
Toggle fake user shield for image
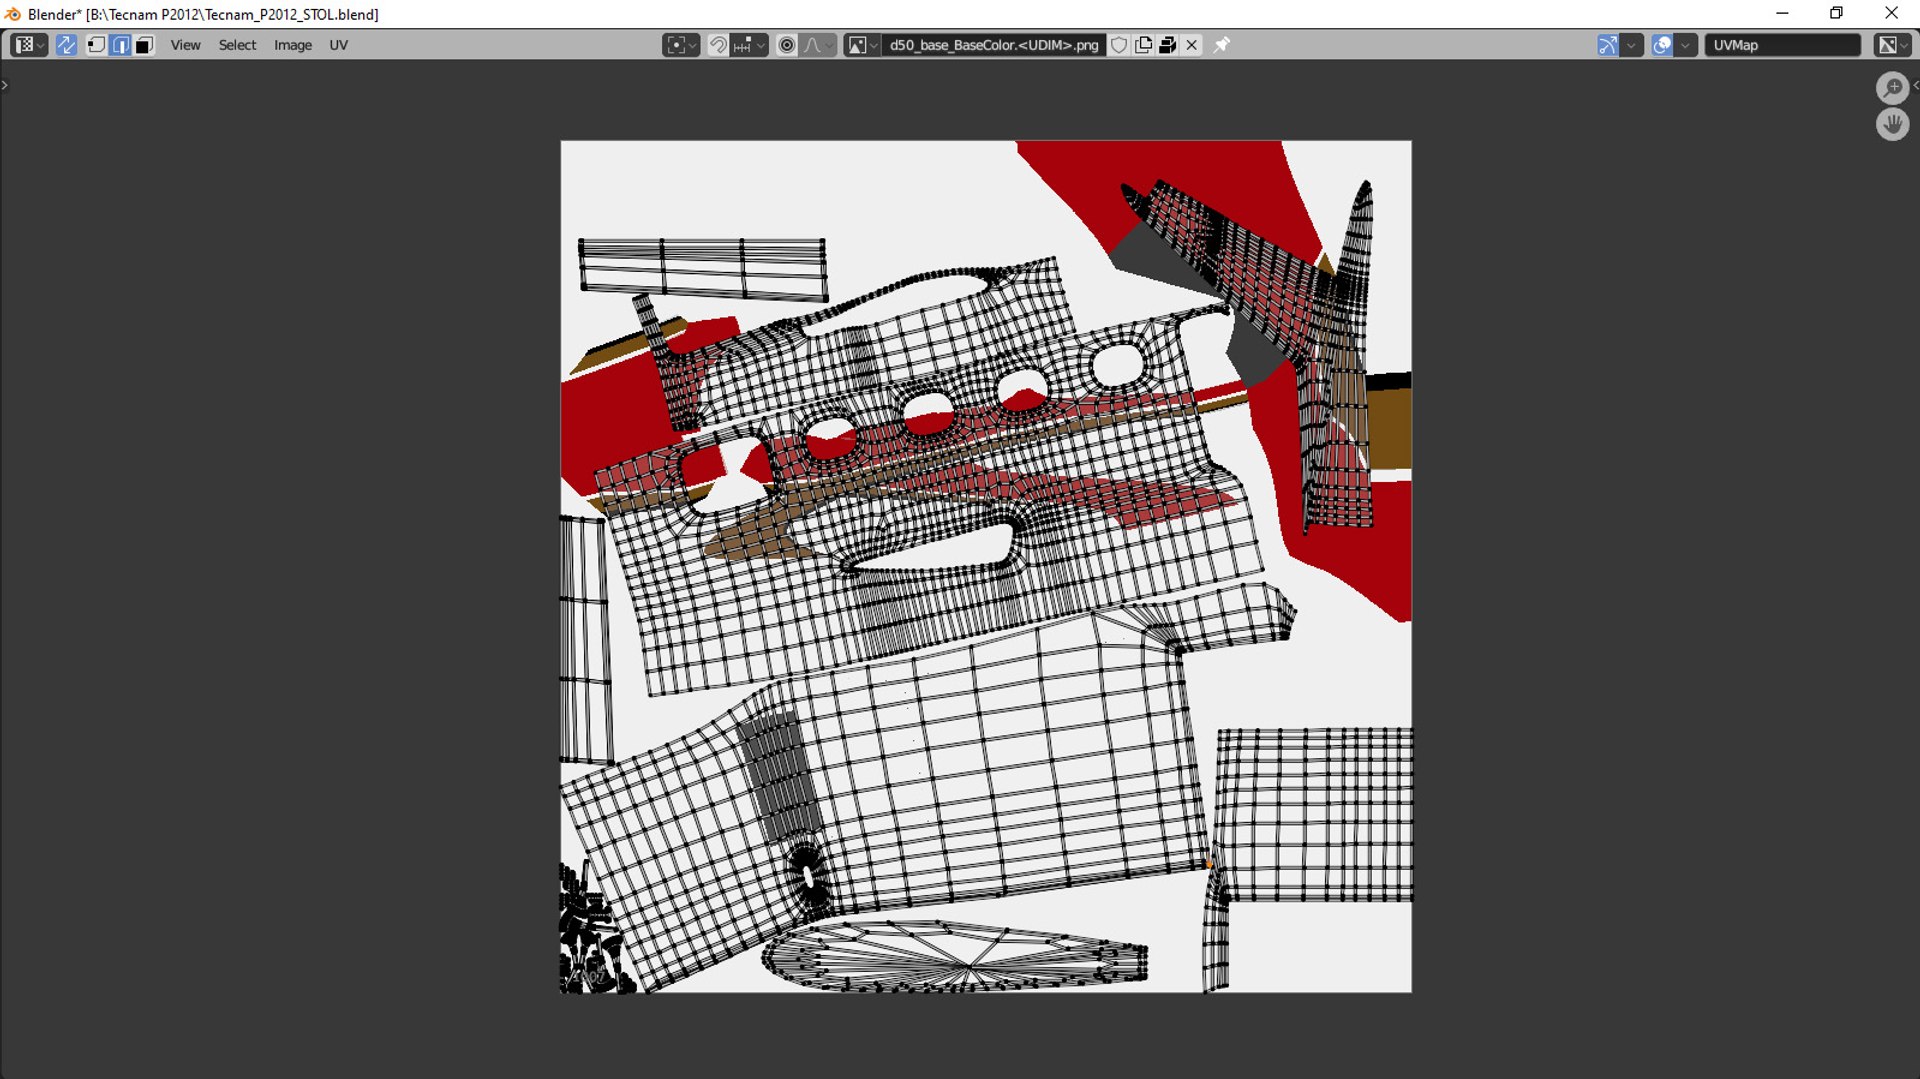point(1119,45)
